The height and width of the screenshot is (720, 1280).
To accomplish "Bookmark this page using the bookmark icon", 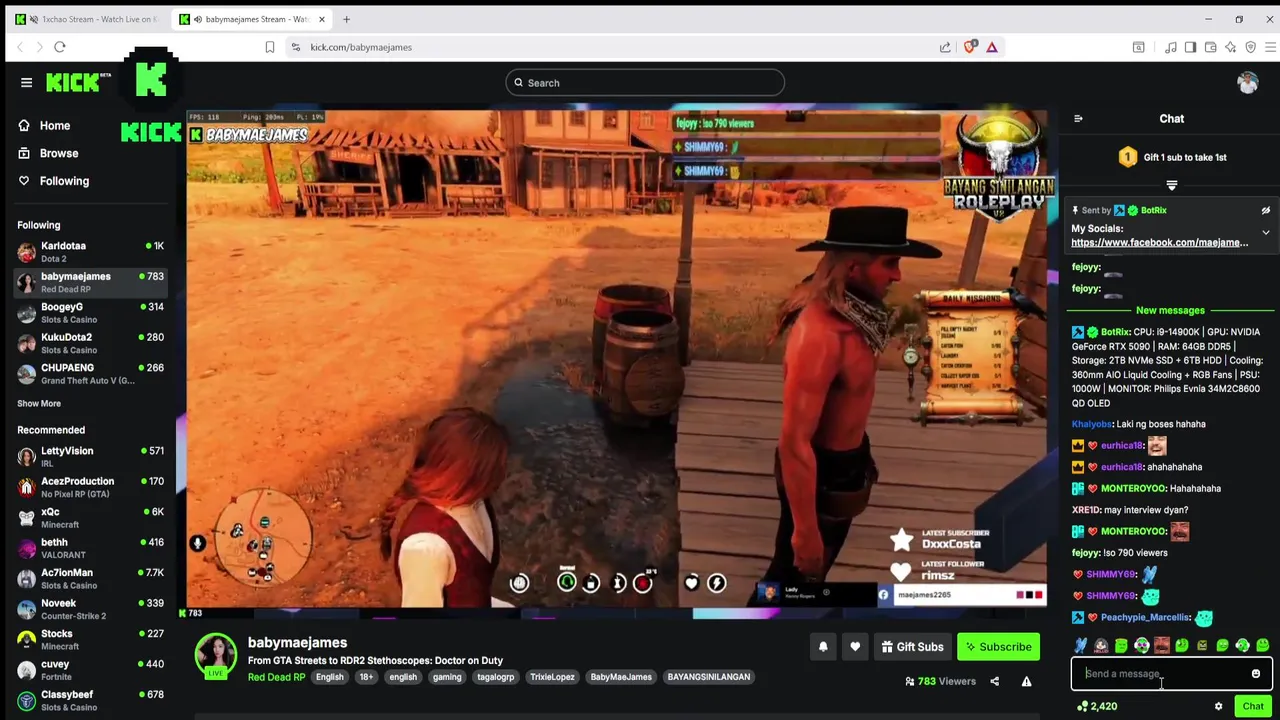I will [269, 47].
